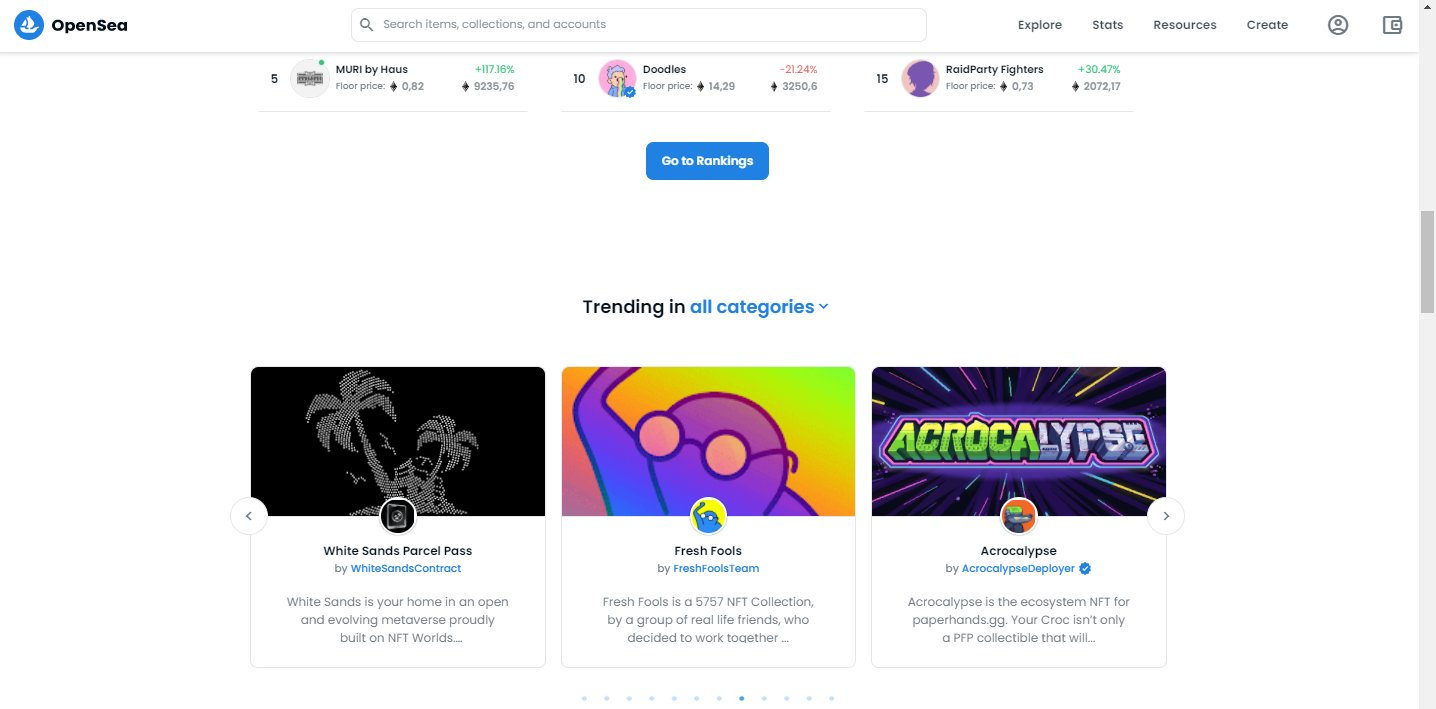Viewport: 1436px width, 709px height.
Task: Click the MURI by Haus collection avatar
Action: (310, 78)
